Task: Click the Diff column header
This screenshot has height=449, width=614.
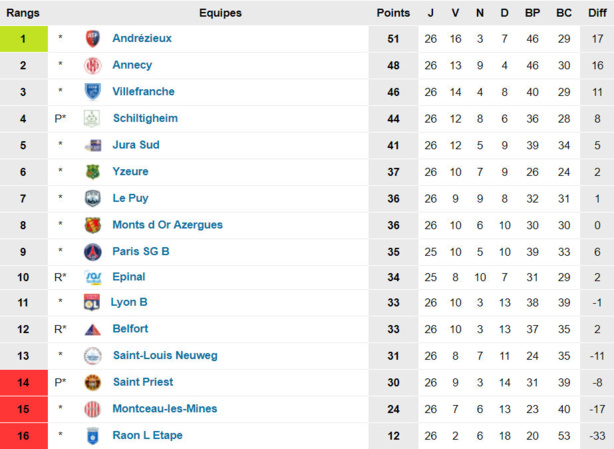Action: click(x=596, y=13)
